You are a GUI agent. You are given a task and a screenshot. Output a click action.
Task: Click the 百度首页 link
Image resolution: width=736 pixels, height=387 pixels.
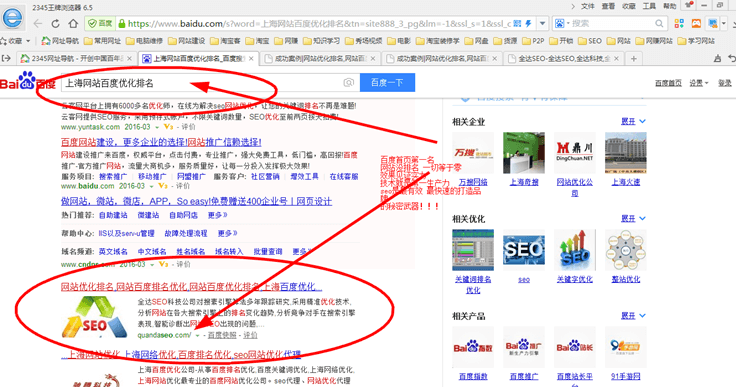click(x=668, y=83)
